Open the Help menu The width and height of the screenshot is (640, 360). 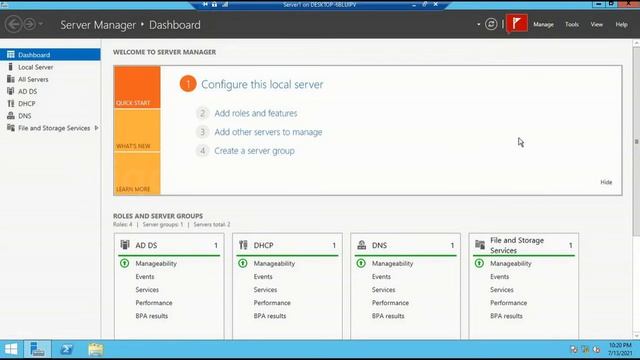coord(621,24)
